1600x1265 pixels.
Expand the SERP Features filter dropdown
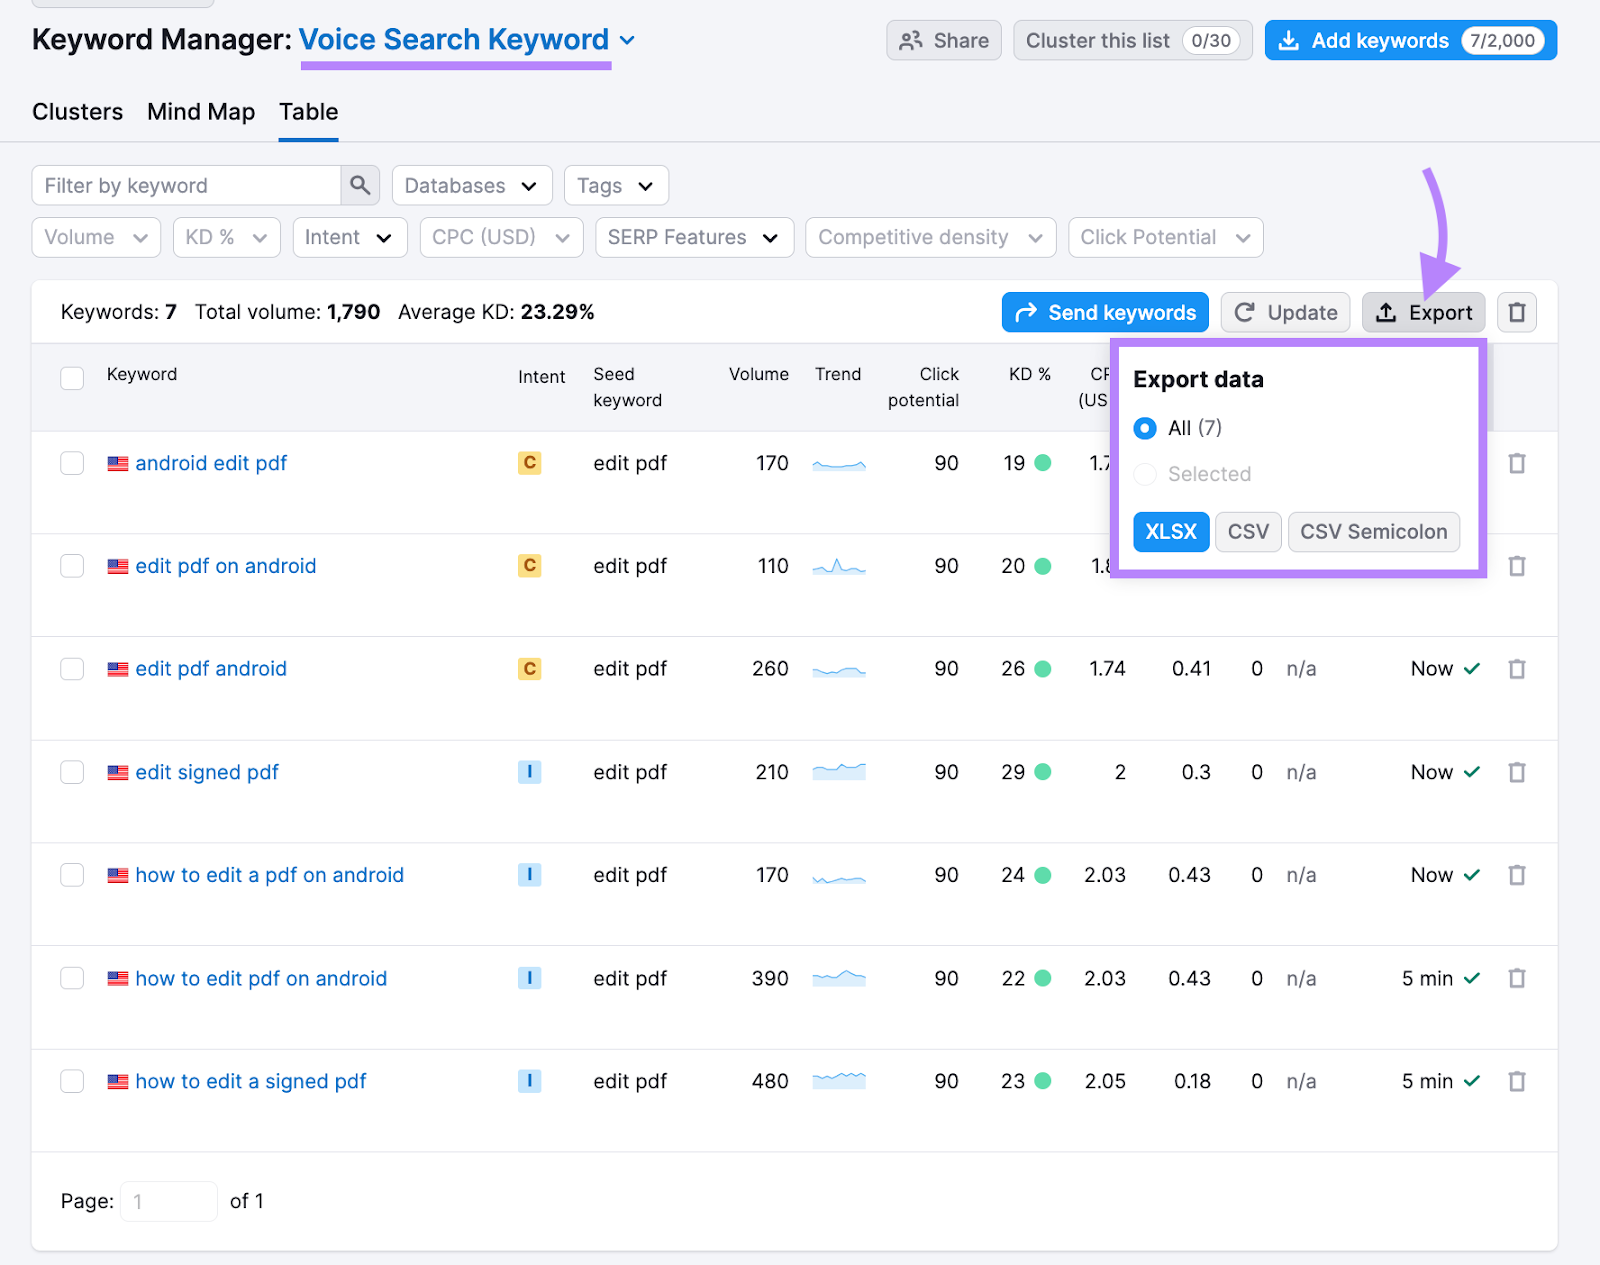pos(694,238)
